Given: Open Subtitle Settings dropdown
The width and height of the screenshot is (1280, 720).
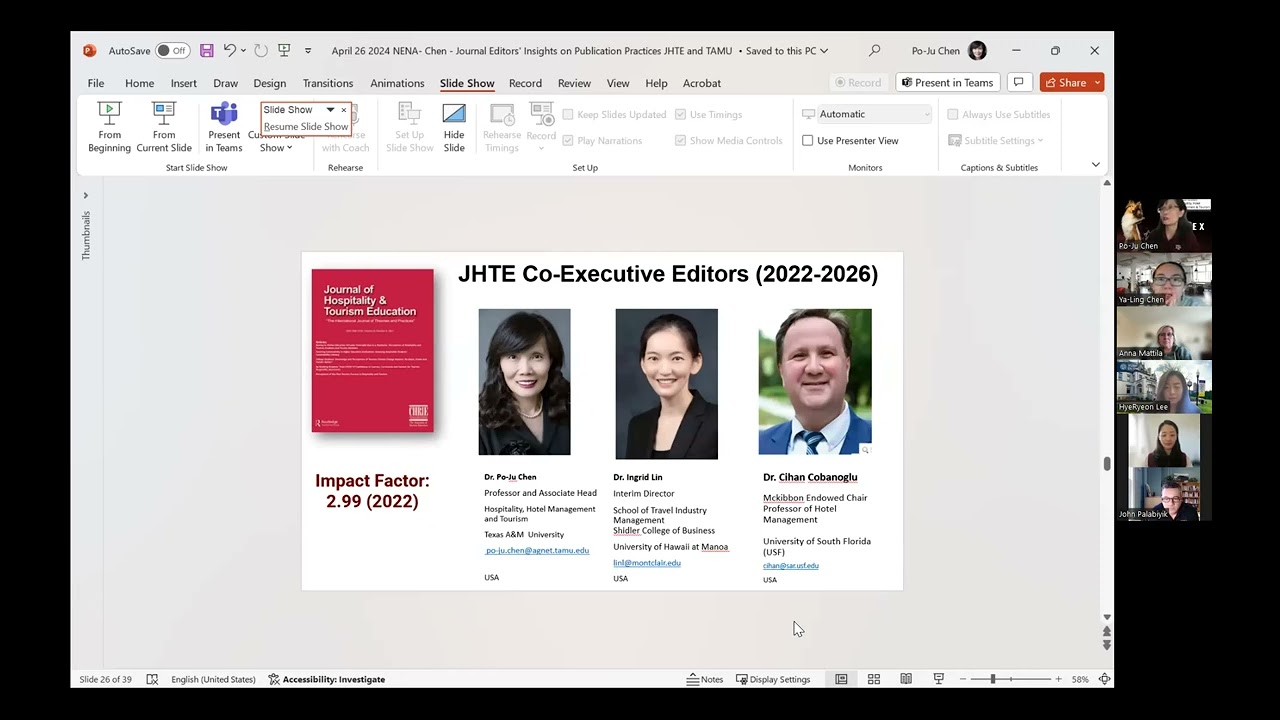Looking at the screenshot, I should 996,140.
